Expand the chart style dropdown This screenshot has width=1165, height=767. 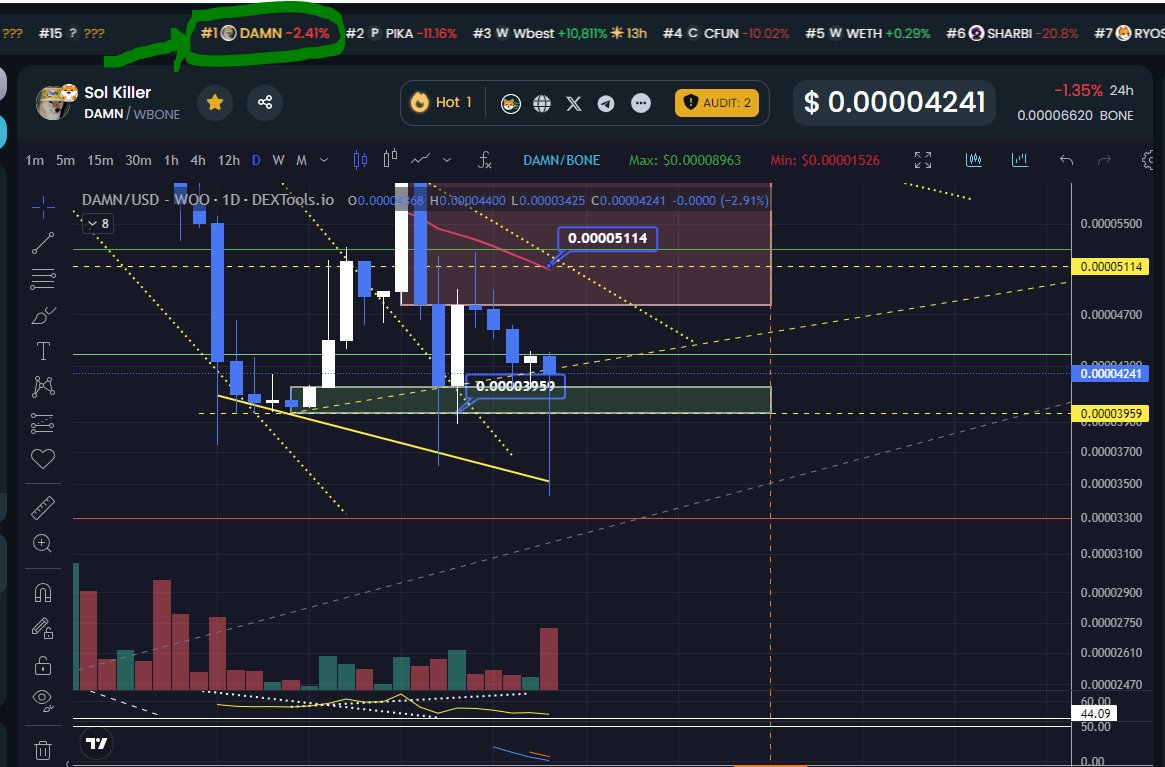pos(447,160)
